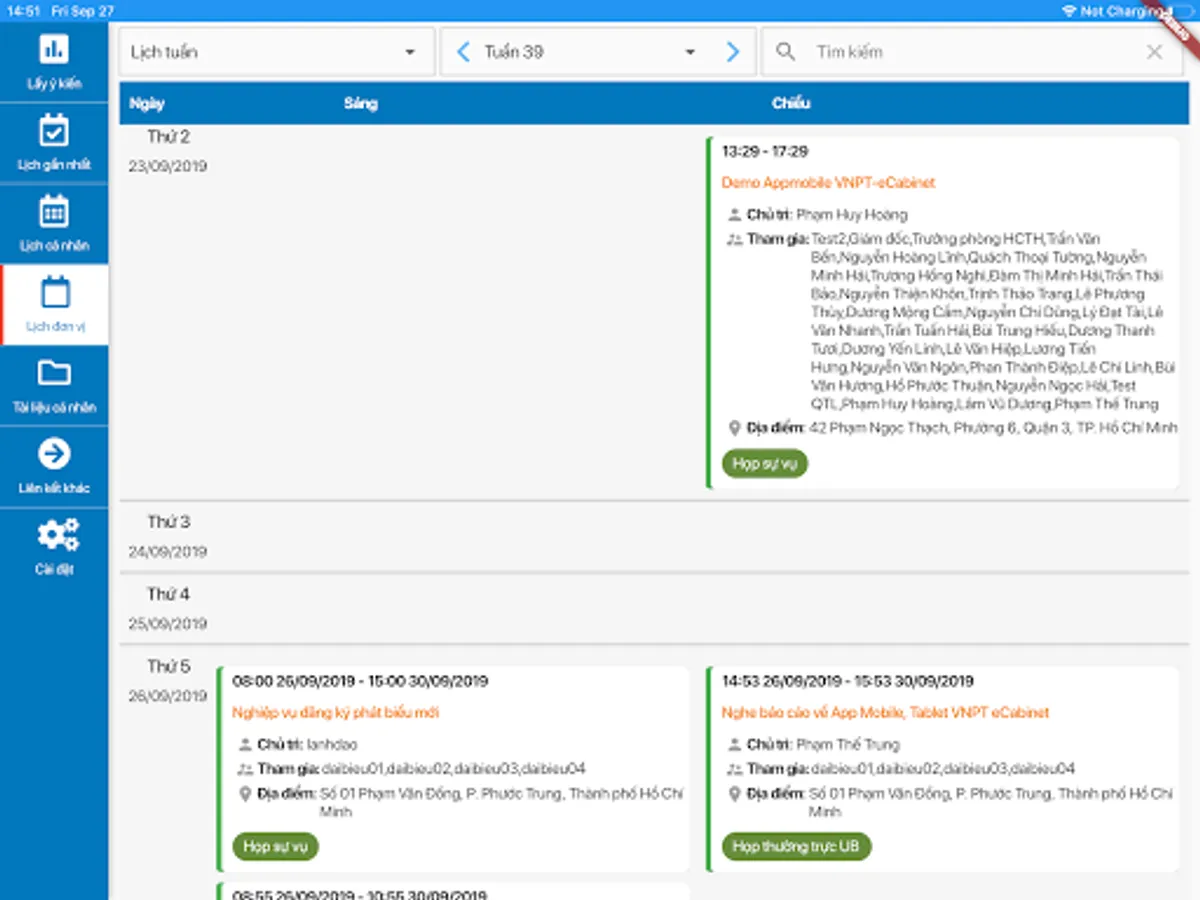Screen dimensions: 1200x900
Task: Click the 13:29 - 17:29 meeting time
Action: click(x=765, y=152)
